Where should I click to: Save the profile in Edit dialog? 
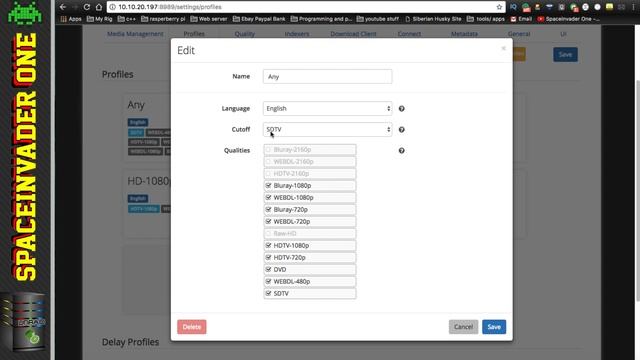tap(494, 327)
